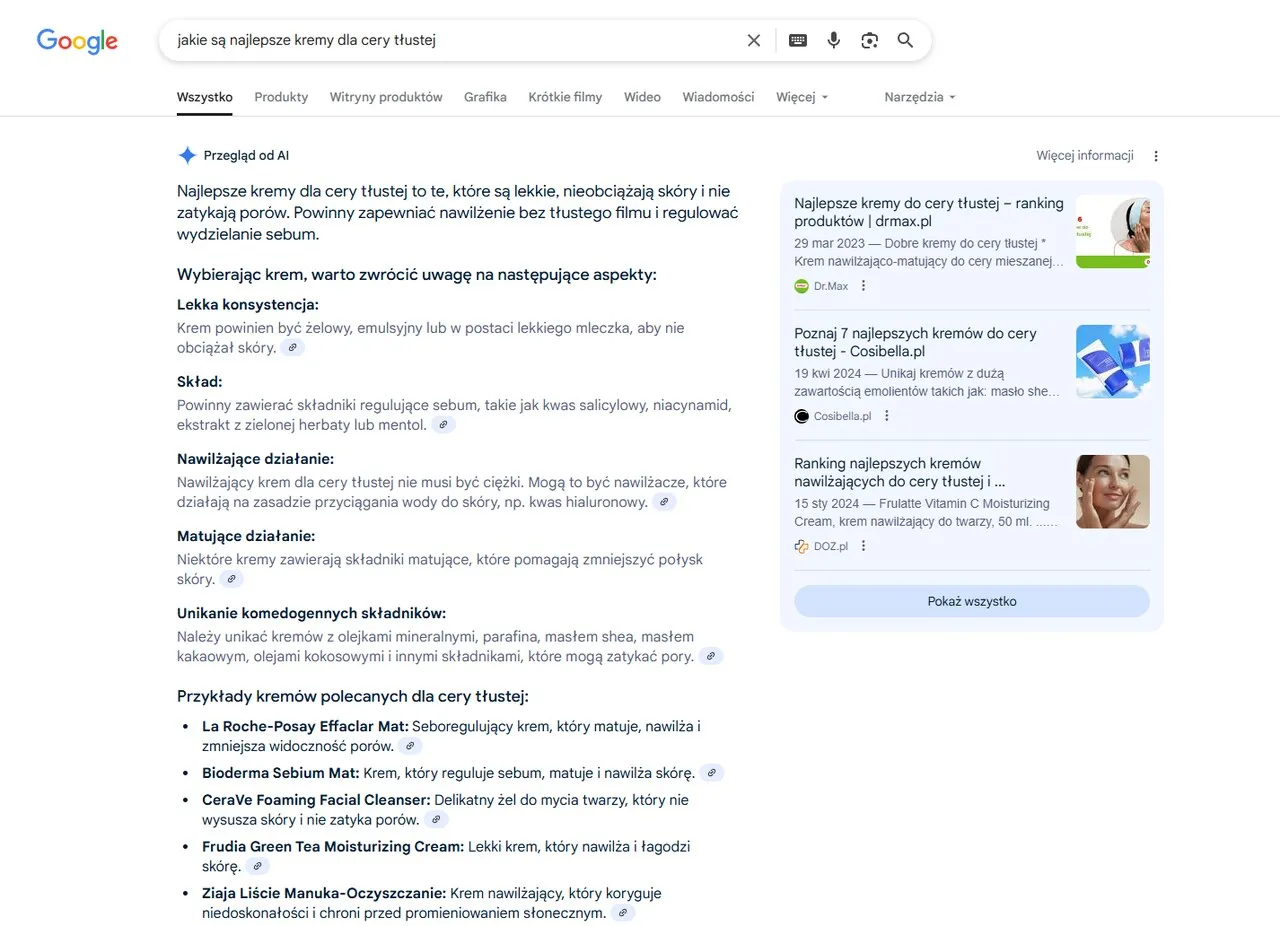Open three-dot menu next to Więcej informacji
The image size is (1280, 926).
click(1156, 156)
